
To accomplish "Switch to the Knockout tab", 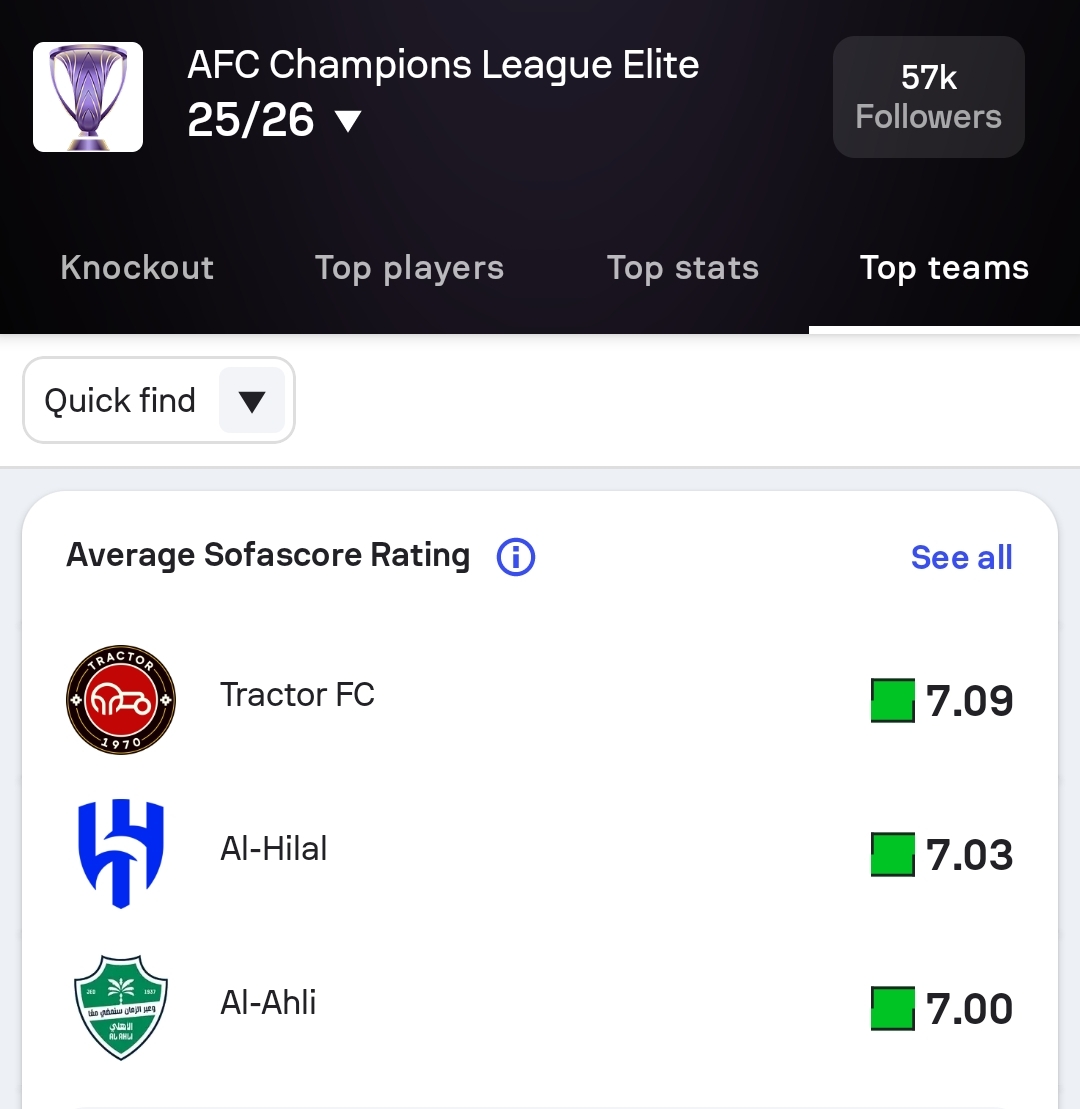I will point(137,268).
